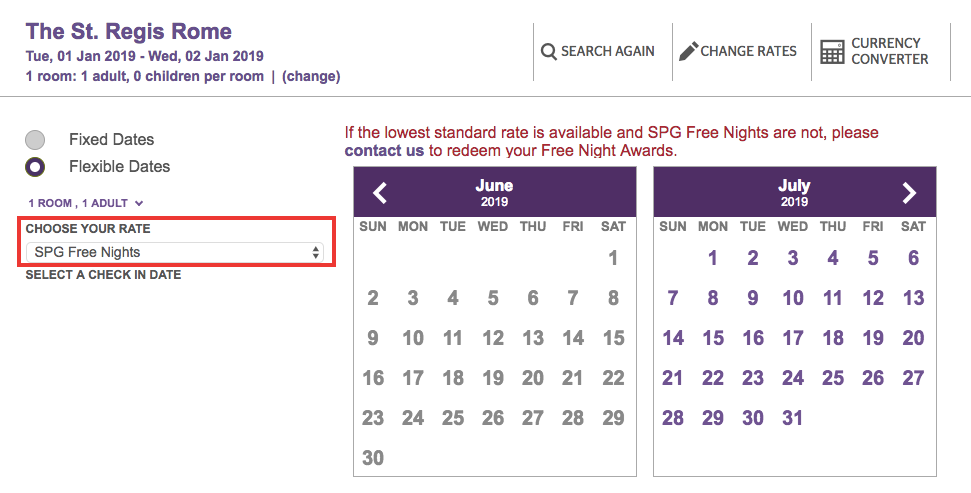Click the pencil Change Rates icon
Viewport: 971px width, 493px height.
pos(688,51)
